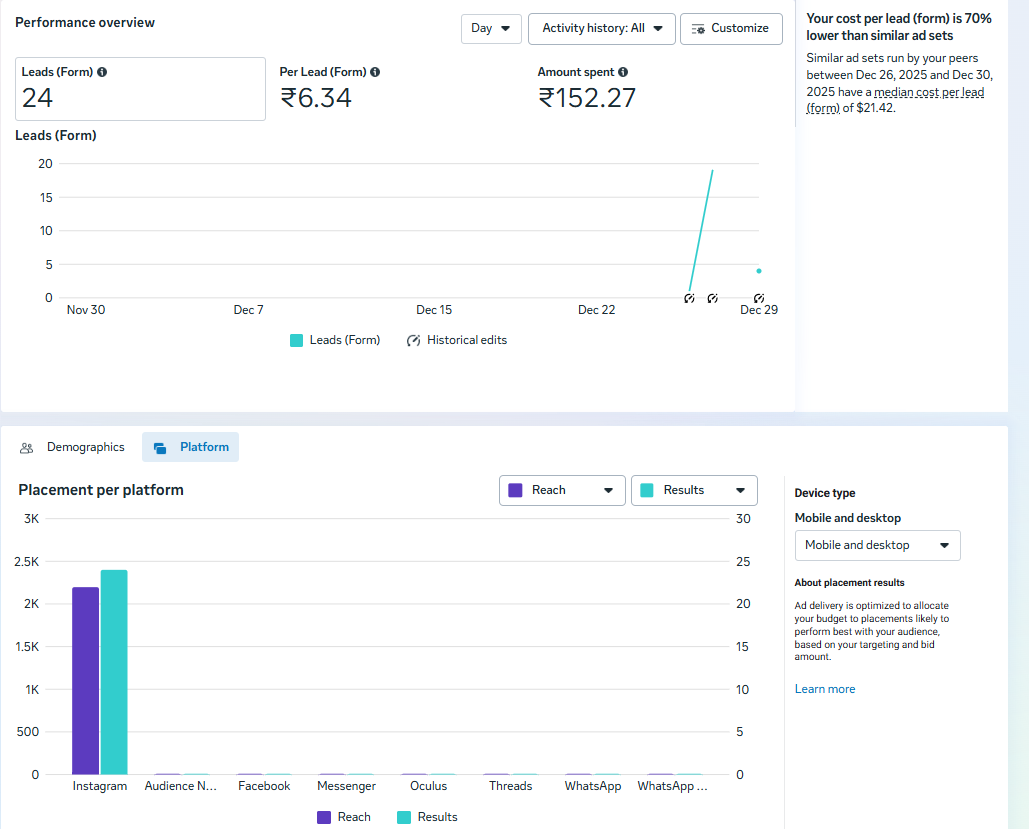Open the Day time granularity dropdown
Image resolution: width=1029 pixels, height=829 pixels.
pyautogui.click(x=491, y=29)
